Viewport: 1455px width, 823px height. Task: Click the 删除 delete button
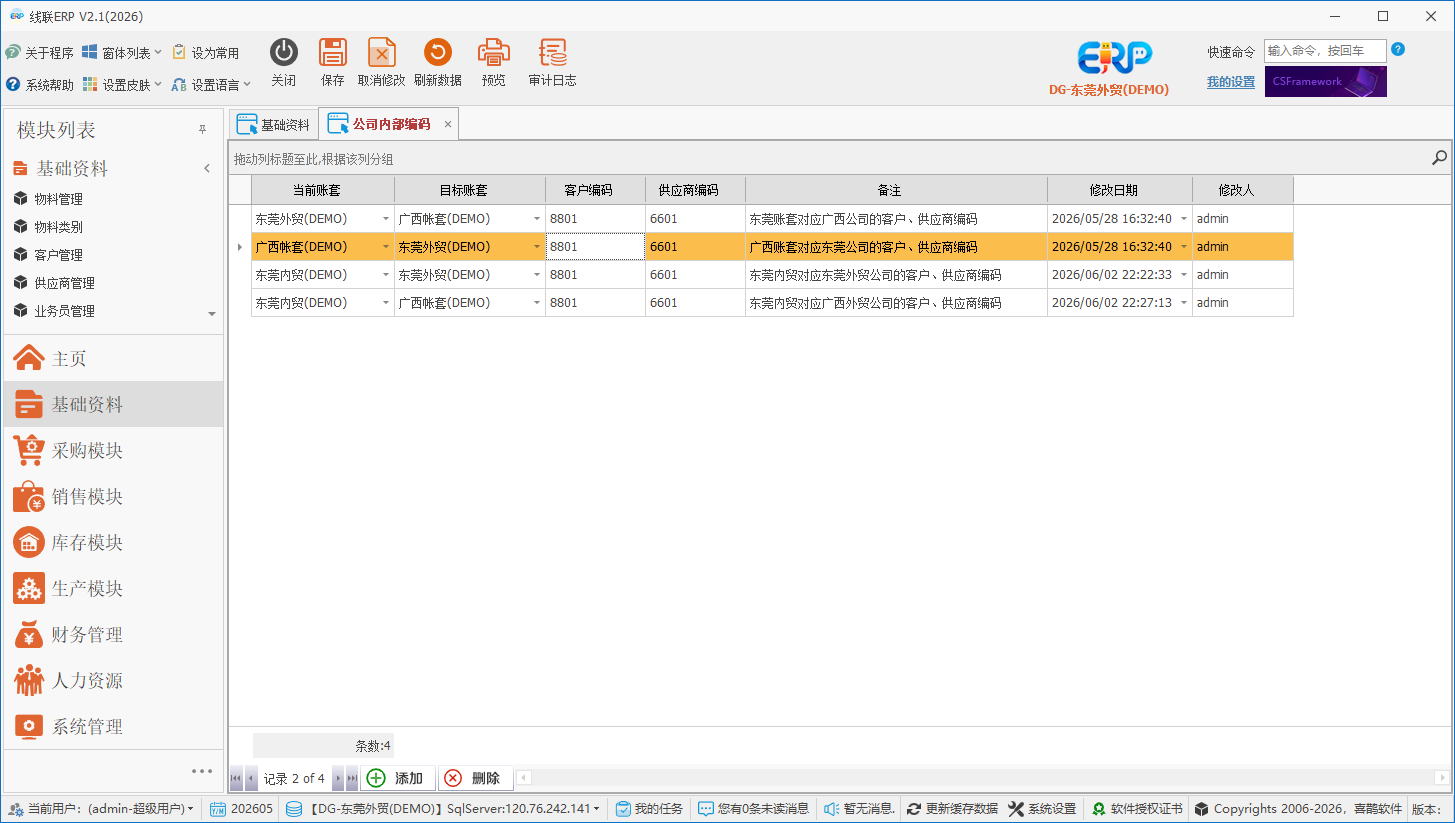click(475, 778)
